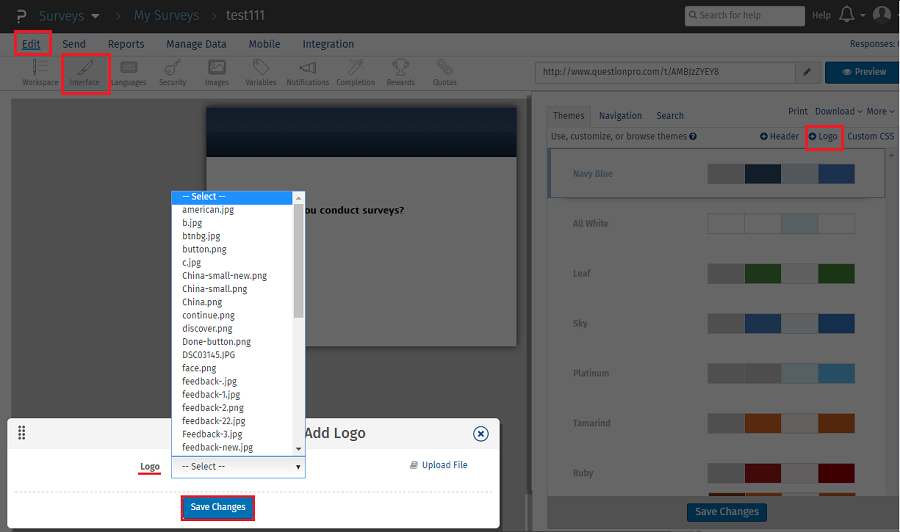This screenshot has width=900, height=532.
Task: Open the More options dropdown
Action: (x=880, y=111)
